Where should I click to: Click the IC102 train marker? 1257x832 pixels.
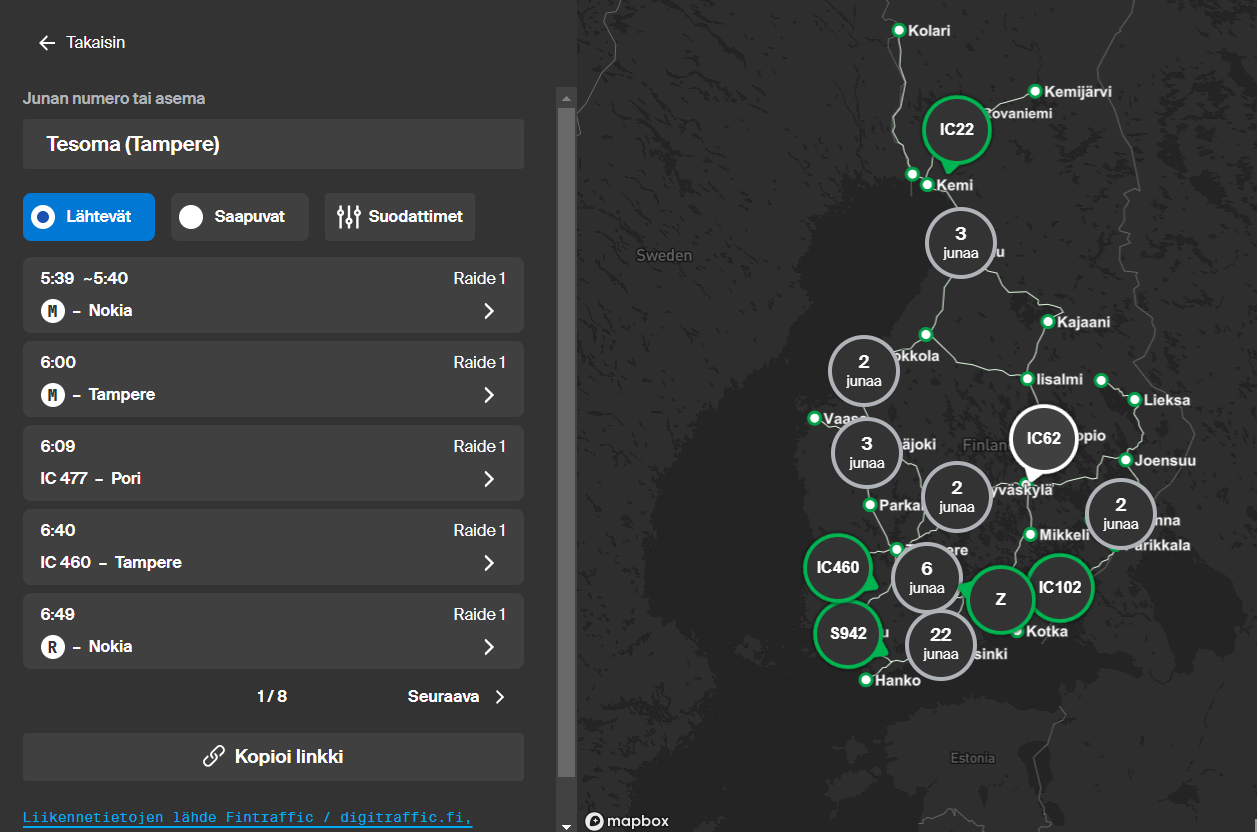click(1059, 587)
